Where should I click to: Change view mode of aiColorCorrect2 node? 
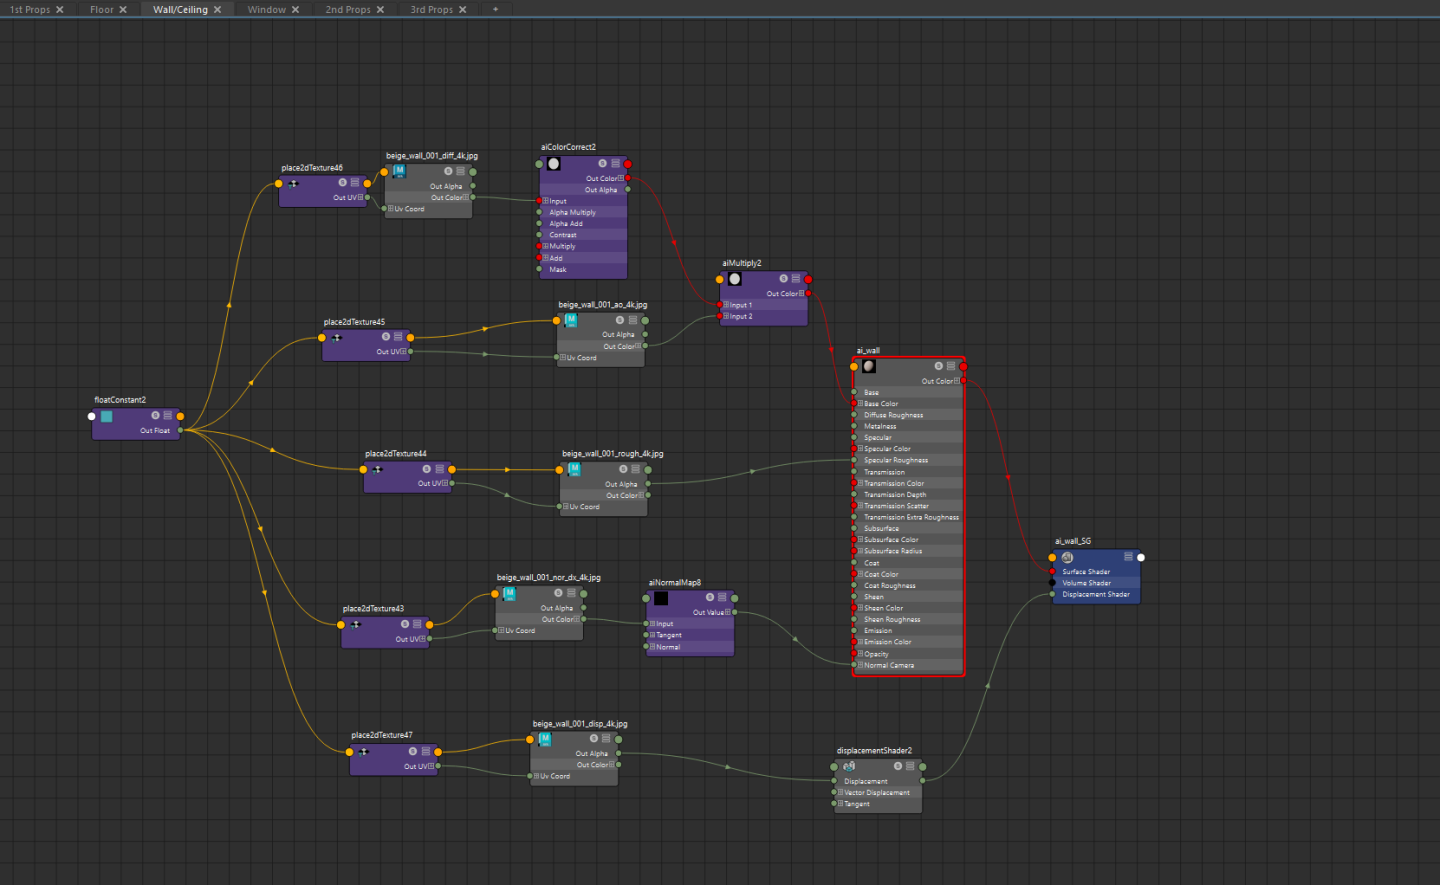(x=615, y=163)
